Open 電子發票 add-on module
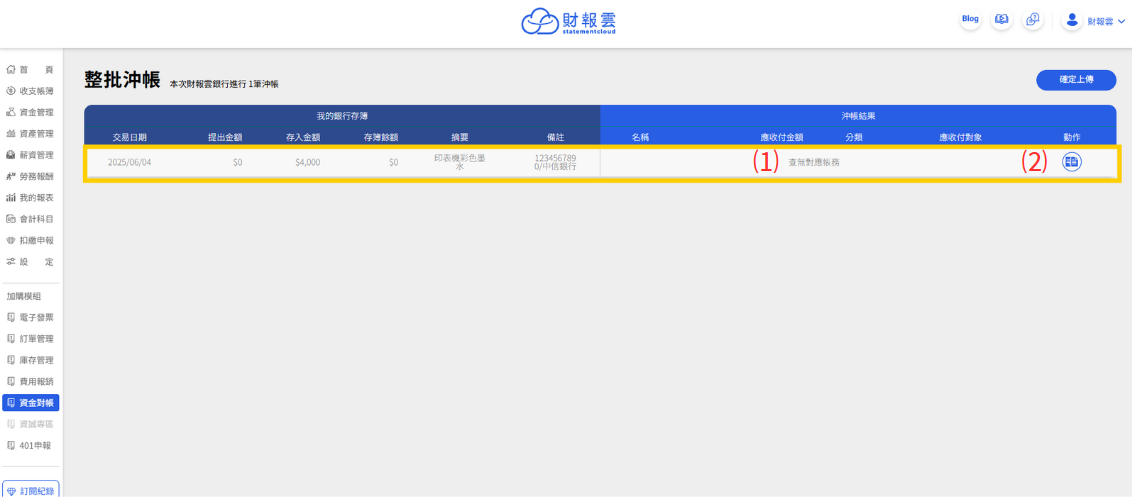1132x498 pixels. [30, 317]
